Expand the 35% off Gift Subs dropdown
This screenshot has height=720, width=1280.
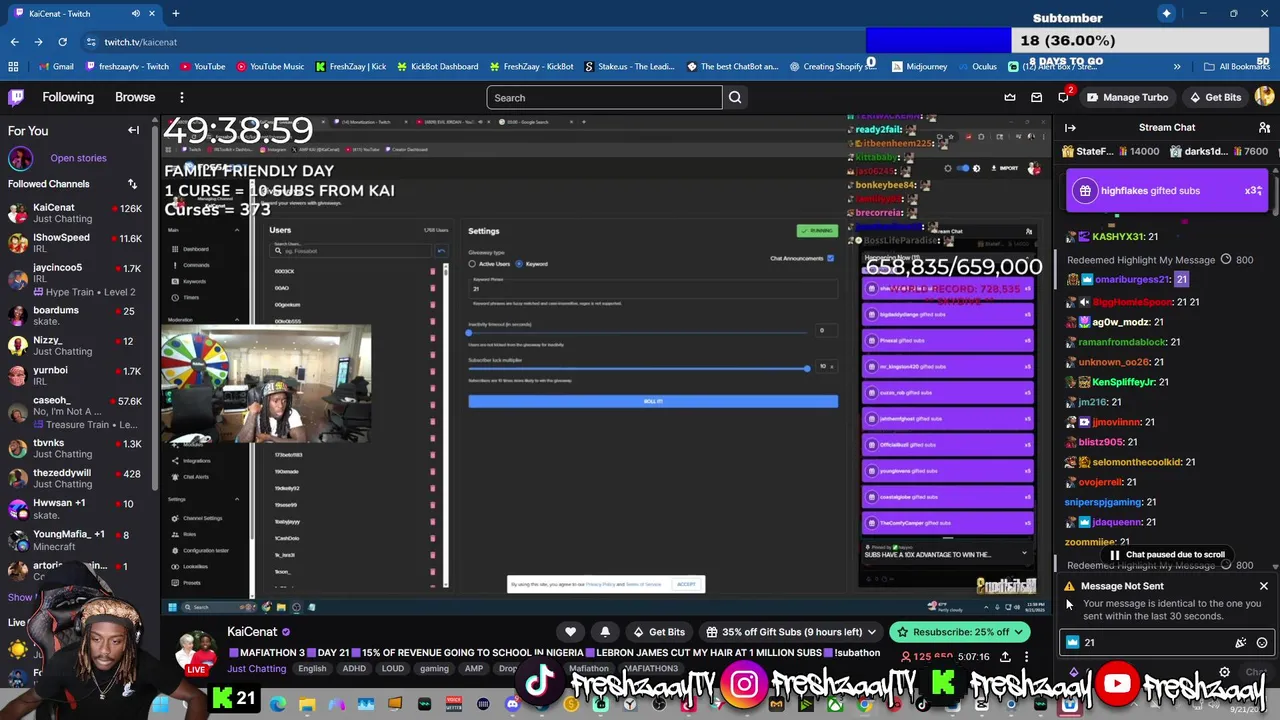coord(872,632)
